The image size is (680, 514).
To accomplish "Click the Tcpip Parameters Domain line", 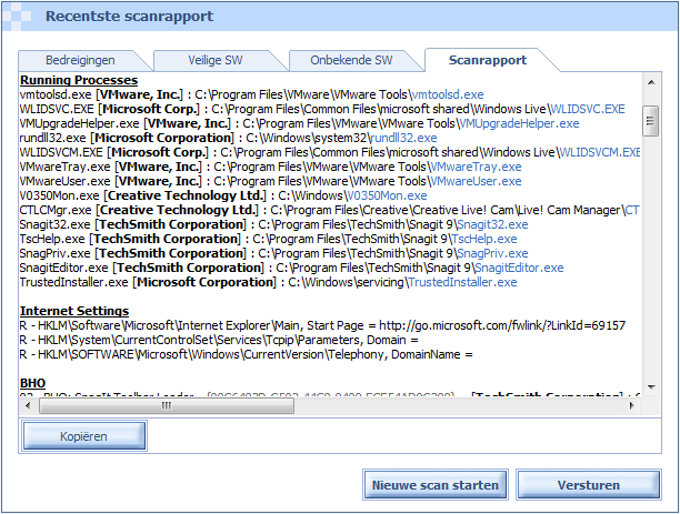I will pos(219,340).
